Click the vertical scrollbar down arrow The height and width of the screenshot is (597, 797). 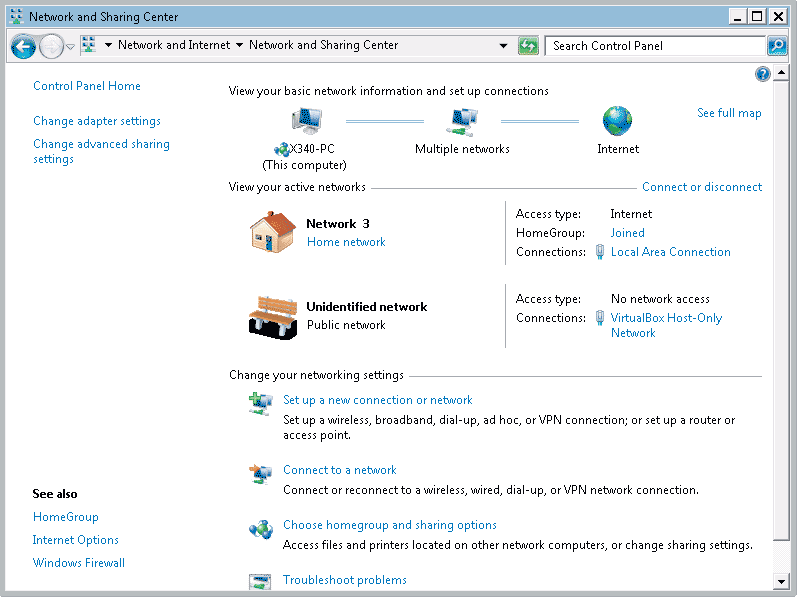pos(782,581)
